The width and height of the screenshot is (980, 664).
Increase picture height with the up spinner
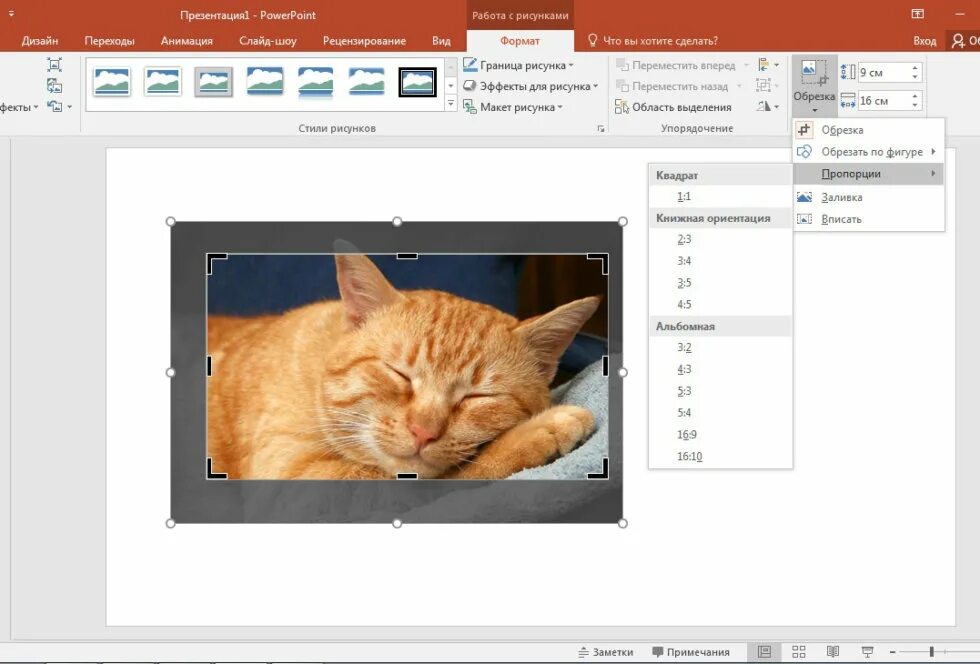[915, 68]
